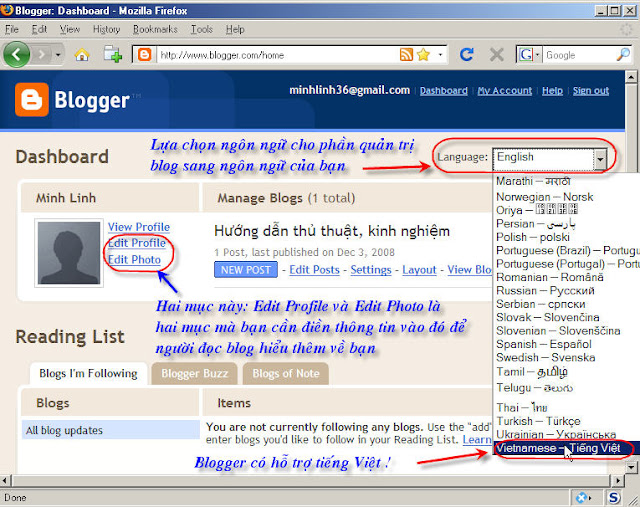Viewport: 640px width, 507px height.
Task: Click the vertical scrollbar up arrow
Action: click(631, 76)
